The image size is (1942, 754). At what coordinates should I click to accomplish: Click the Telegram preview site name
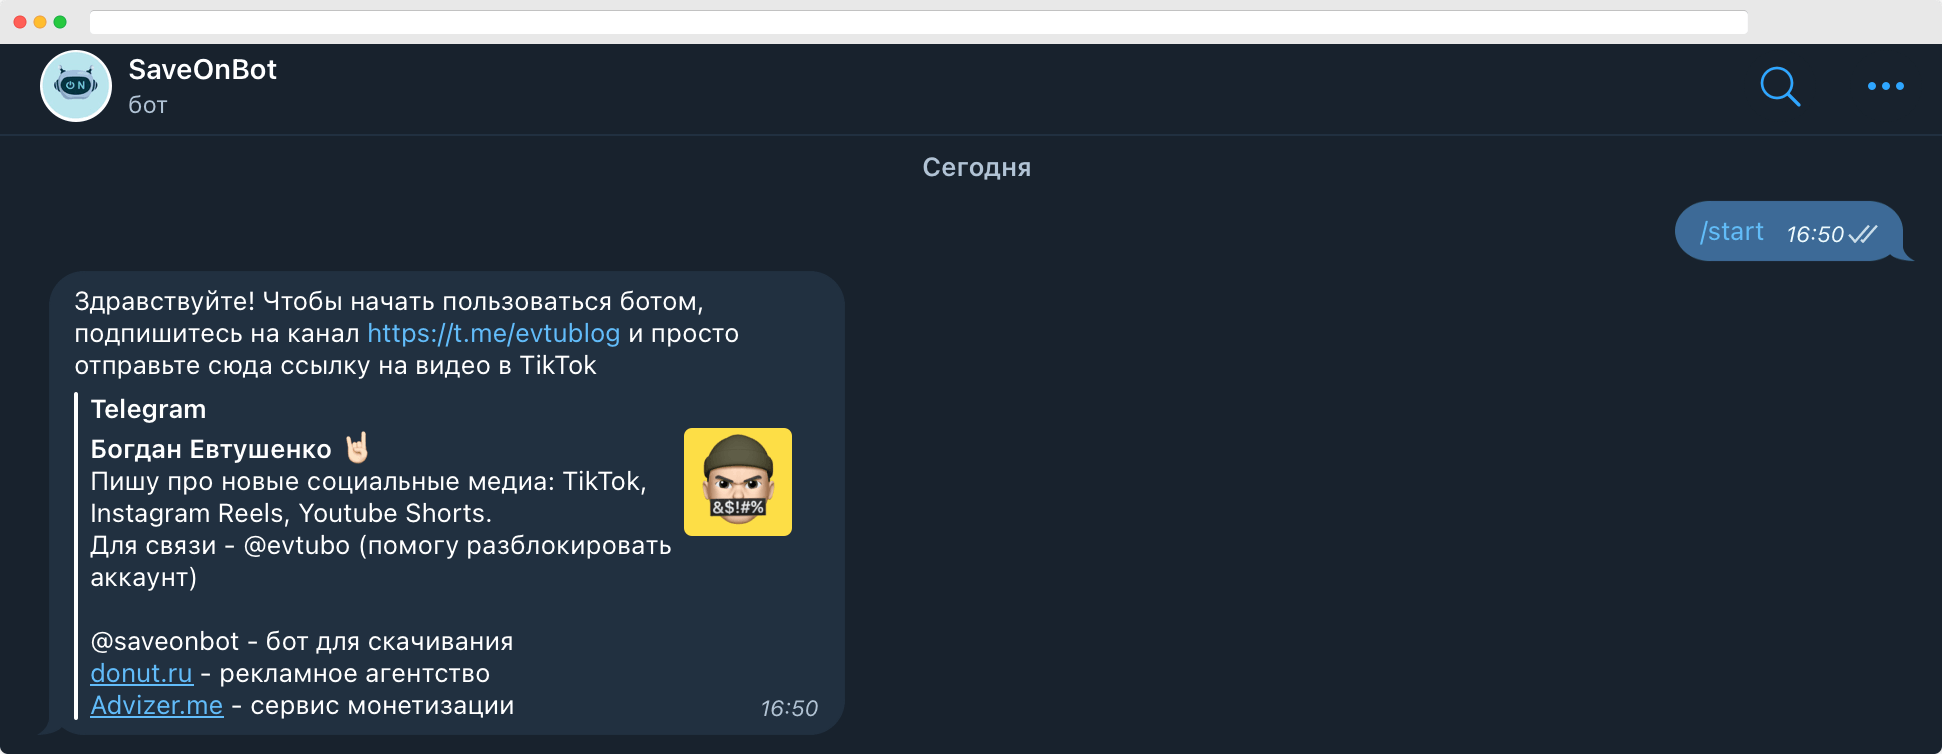pos(148,410)
